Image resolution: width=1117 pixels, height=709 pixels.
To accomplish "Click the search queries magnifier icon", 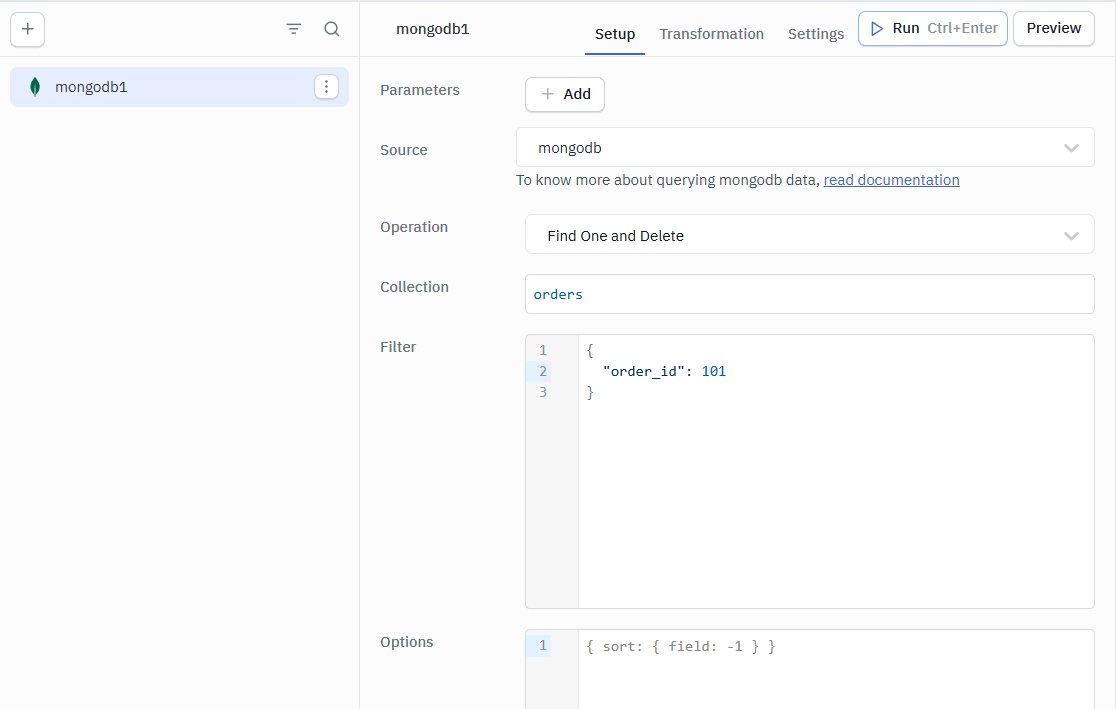I will click(x=332, y=29).
